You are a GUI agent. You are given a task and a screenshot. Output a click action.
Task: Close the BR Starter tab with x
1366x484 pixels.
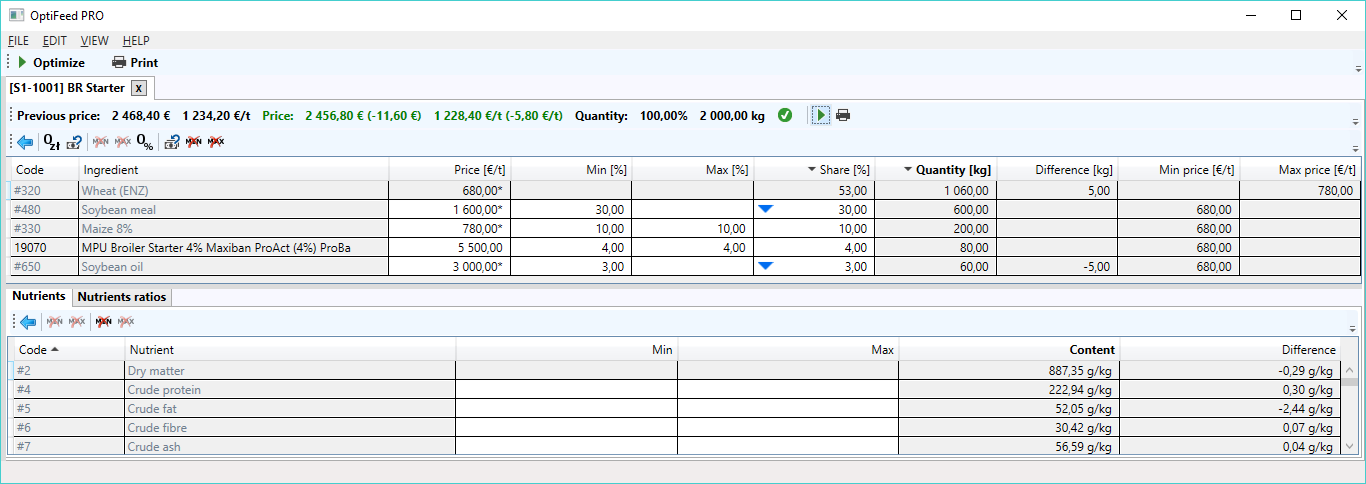coord(139,88)
